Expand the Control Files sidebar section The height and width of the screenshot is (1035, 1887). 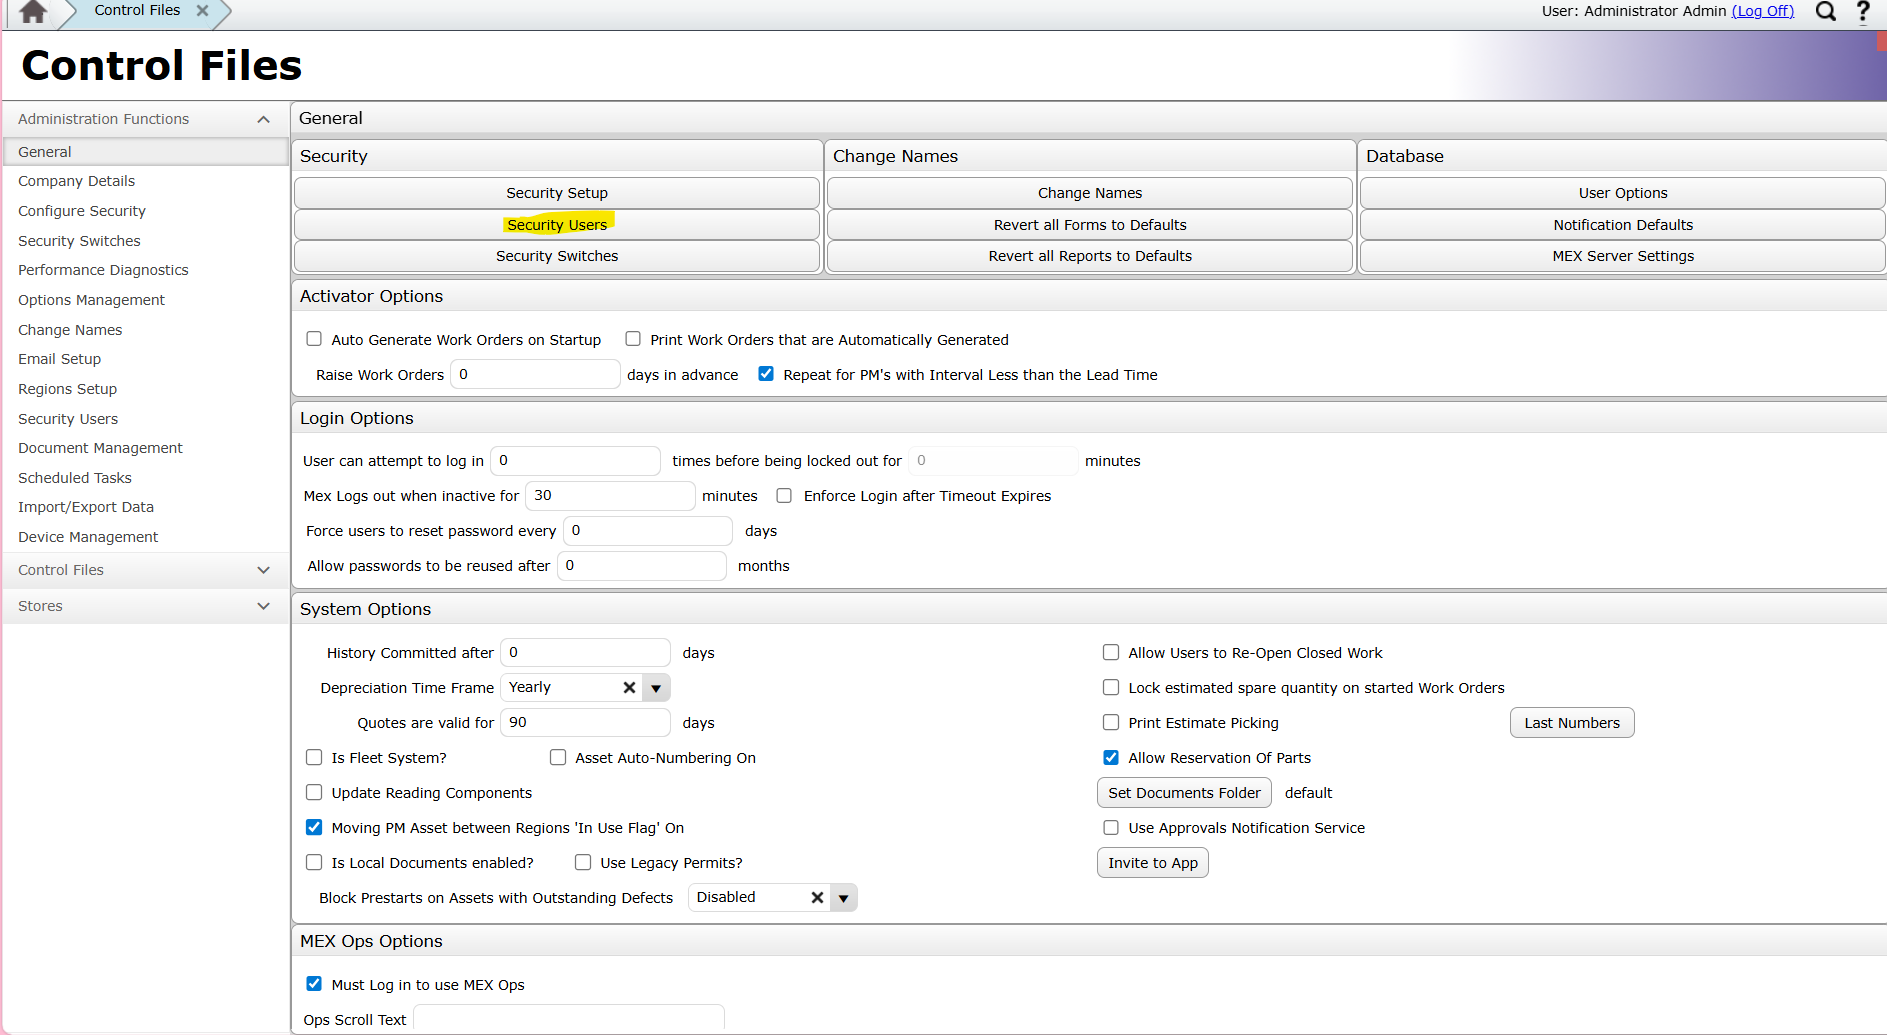point(263,570)
